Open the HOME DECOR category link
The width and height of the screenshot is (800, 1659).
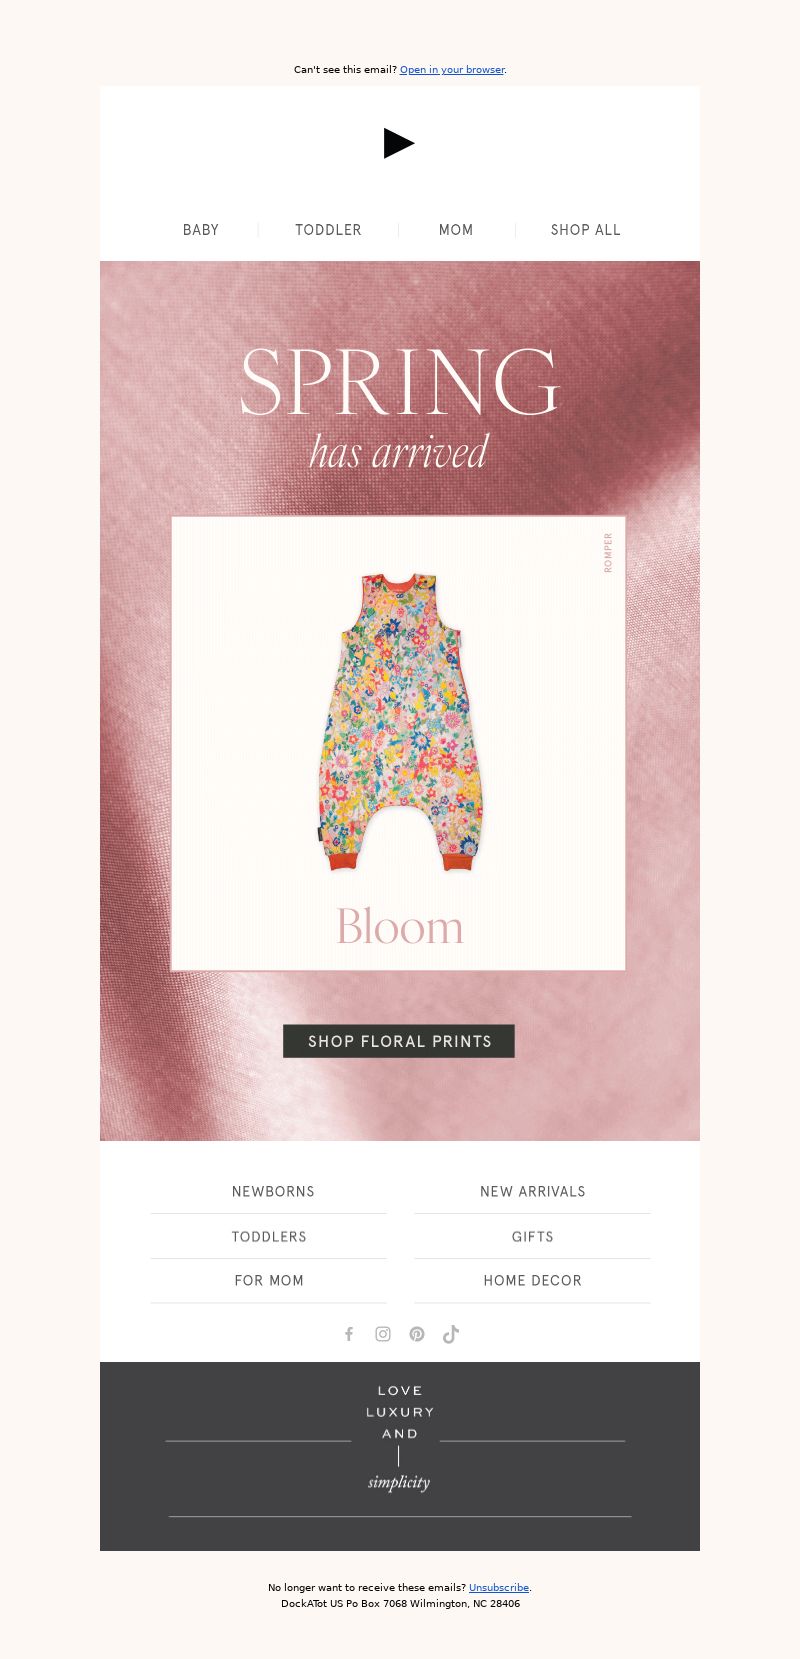tap(533, 1281)
